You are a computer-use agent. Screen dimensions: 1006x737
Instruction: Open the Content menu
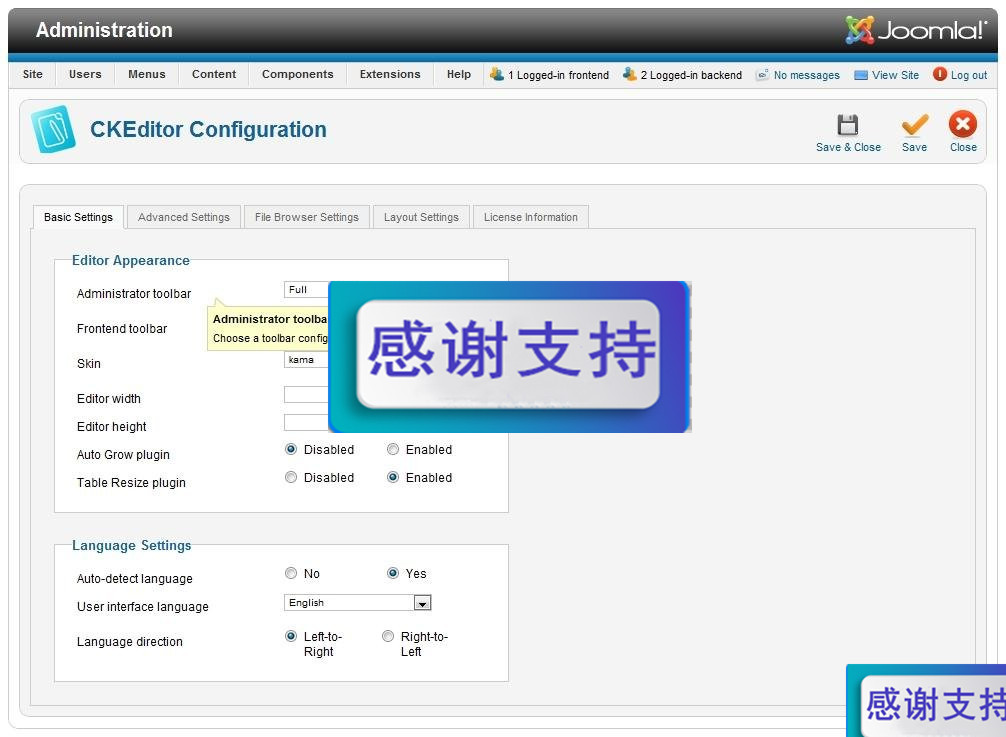click(214, 74)
